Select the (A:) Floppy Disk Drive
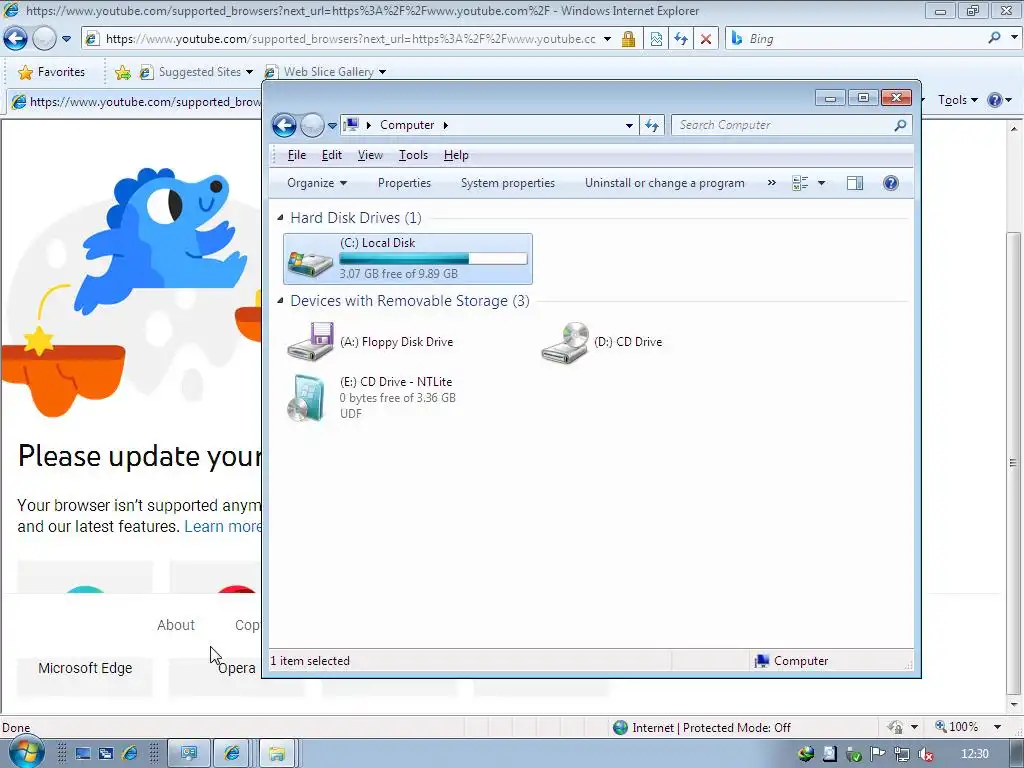The width and height of the screenshot is (1024, 768). click(x=371, y=342)
